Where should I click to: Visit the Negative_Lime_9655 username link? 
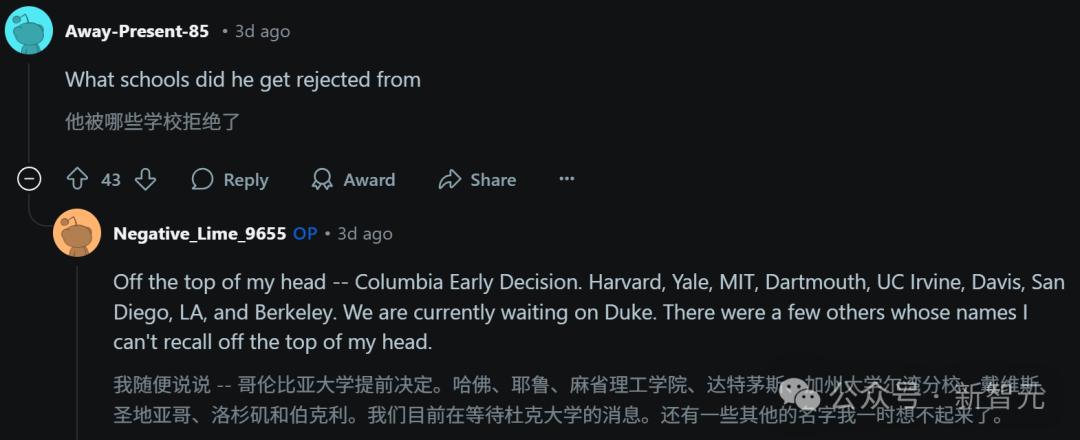(x=200, y=233)
